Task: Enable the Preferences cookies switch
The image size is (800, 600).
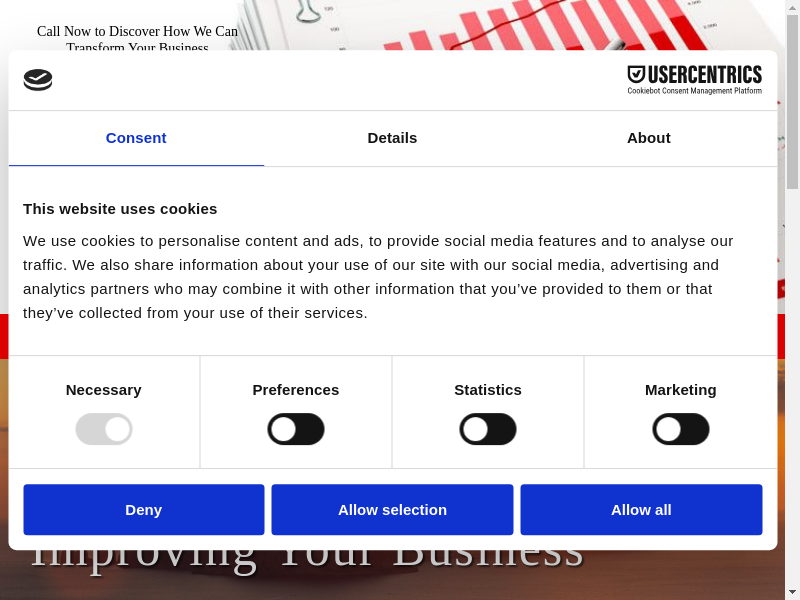Action: (296, 429)
